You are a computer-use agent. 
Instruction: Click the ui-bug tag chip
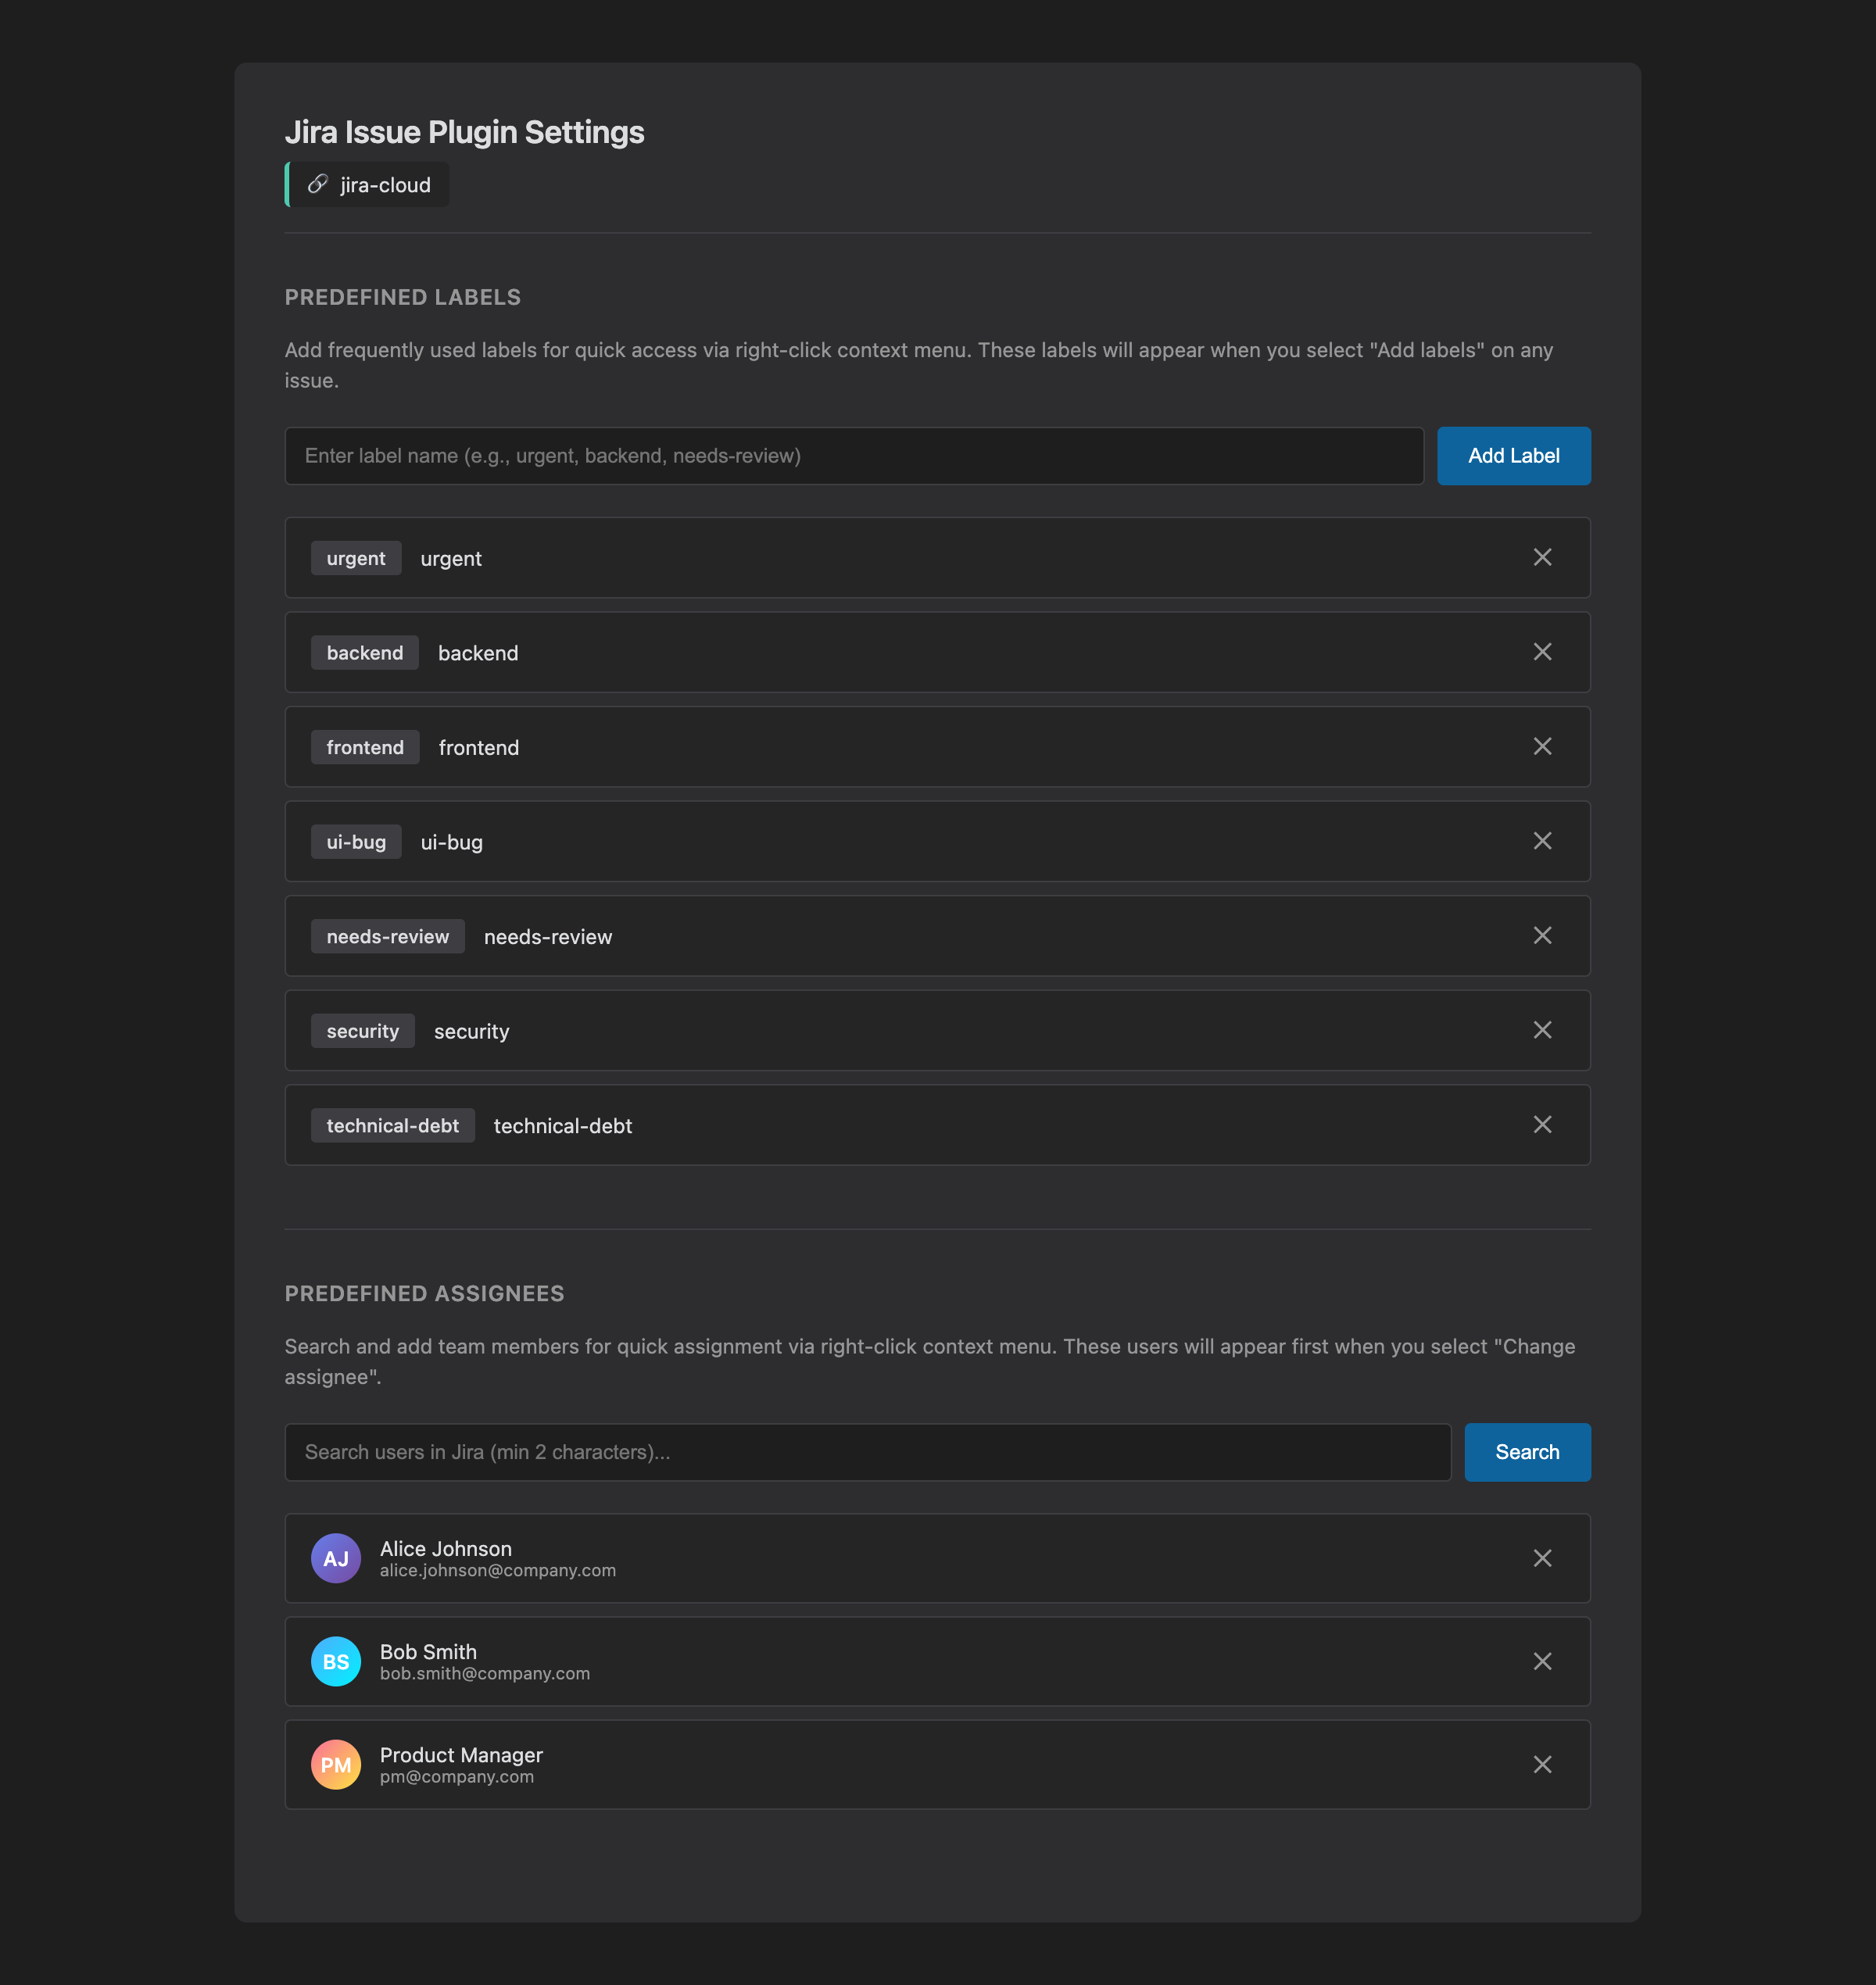point(356,842)
